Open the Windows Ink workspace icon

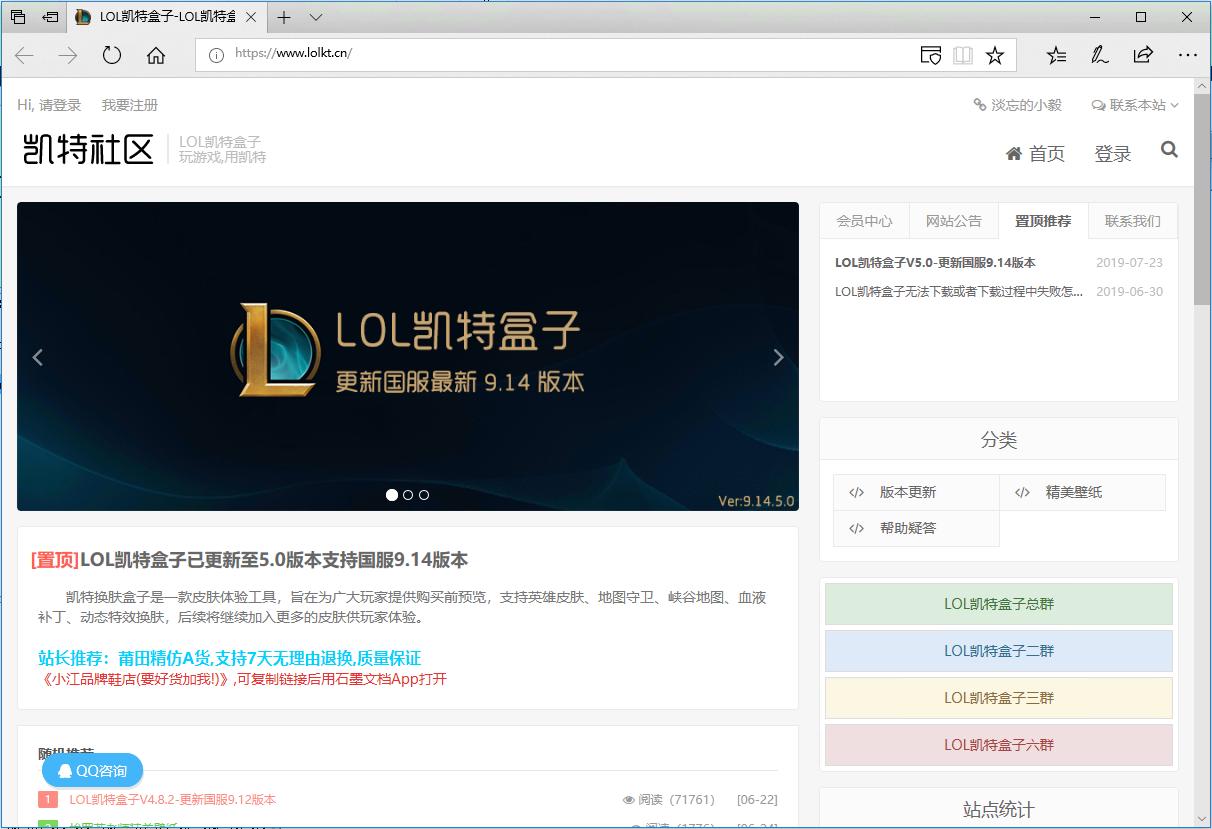point(1099,56)
